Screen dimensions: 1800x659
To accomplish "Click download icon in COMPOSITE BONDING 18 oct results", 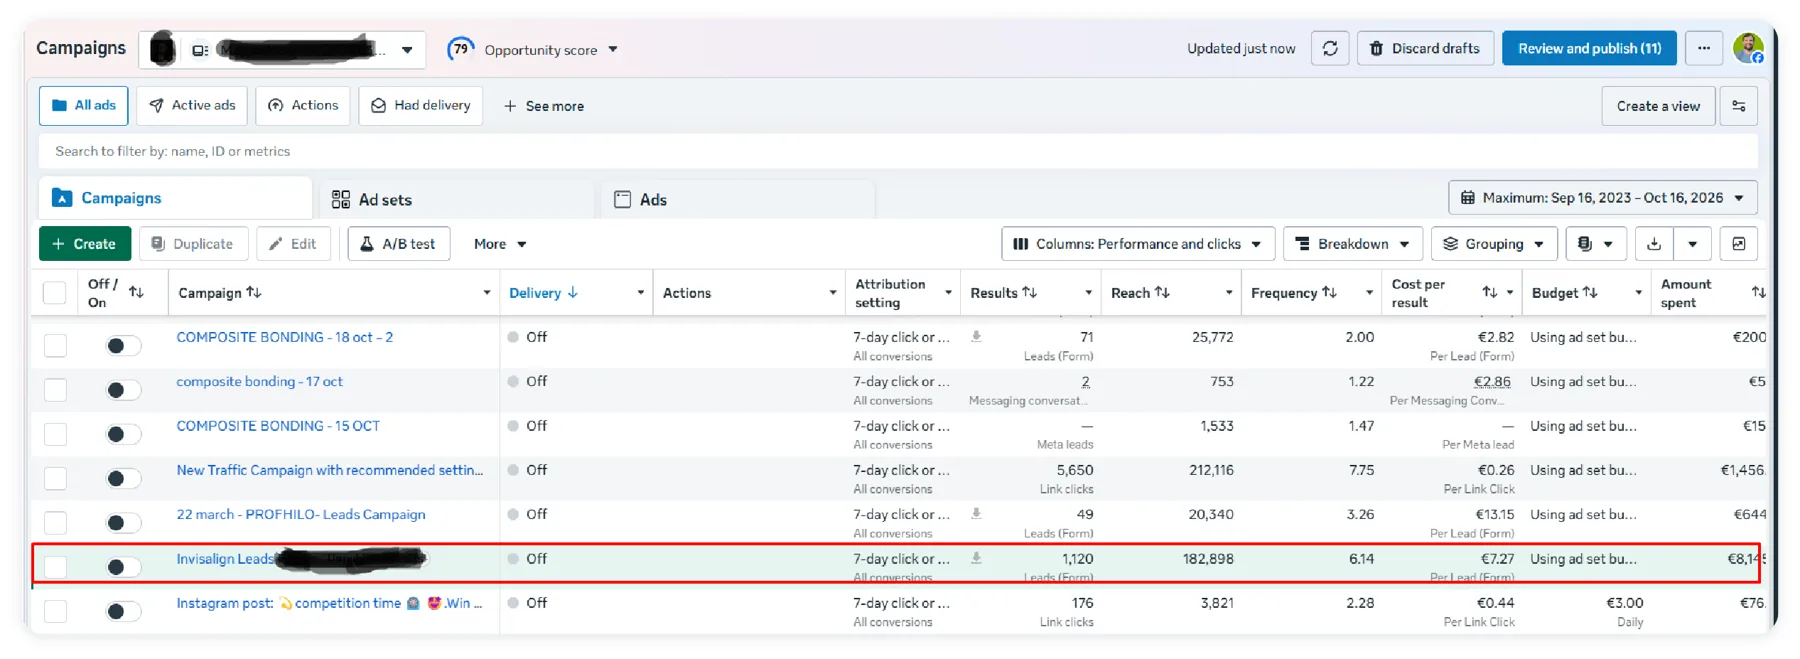I will 976,337.
